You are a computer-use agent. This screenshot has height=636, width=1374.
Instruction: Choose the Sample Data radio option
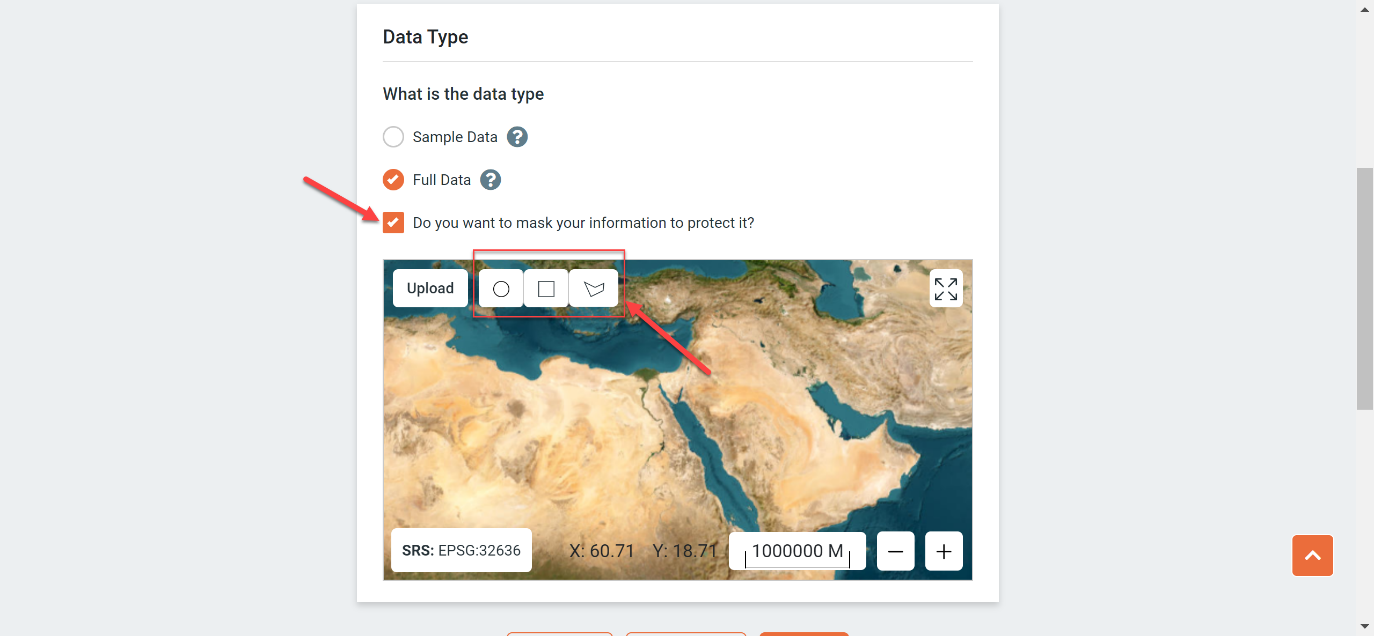[394, 137]
